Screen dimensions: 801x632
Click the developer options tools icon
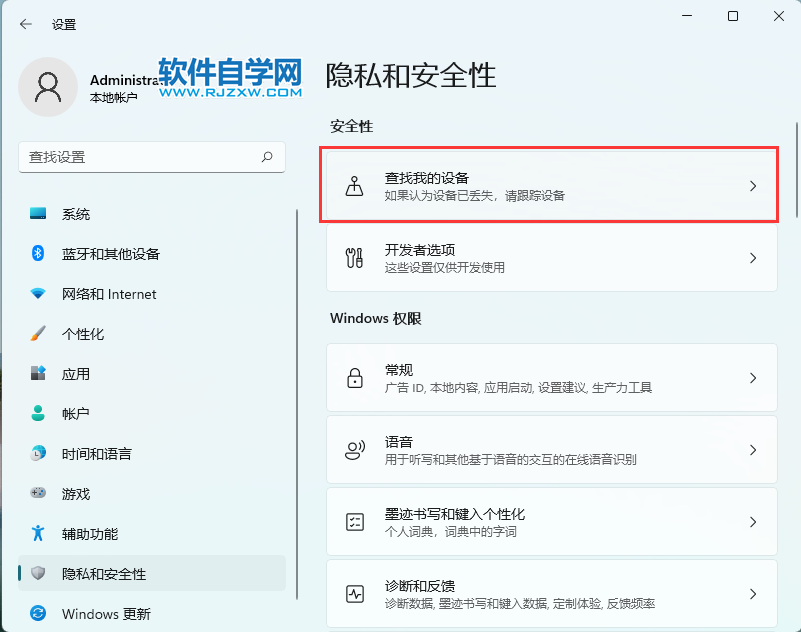(x=354, y=258)
